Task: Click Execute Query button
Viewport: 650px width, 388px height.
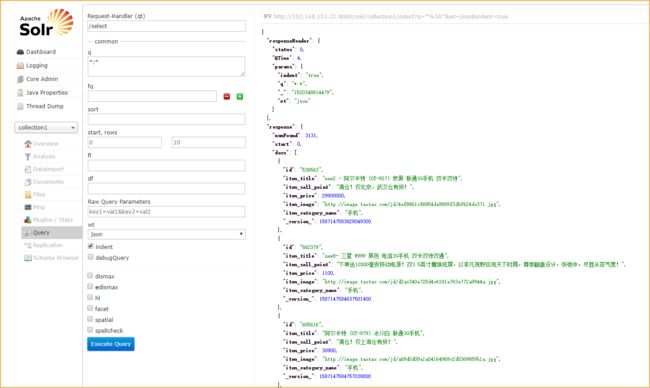Action: [x=111, y=344]
